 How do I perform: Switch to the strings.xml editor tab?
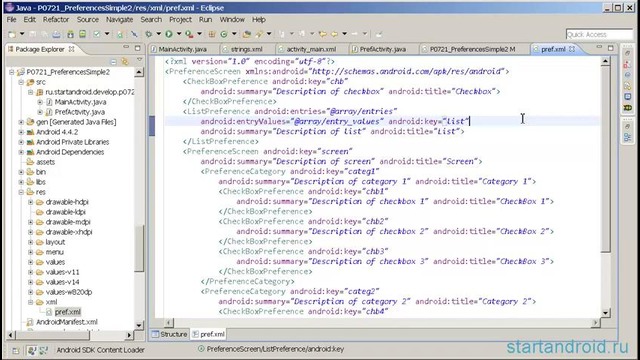[x=247, y=49]
